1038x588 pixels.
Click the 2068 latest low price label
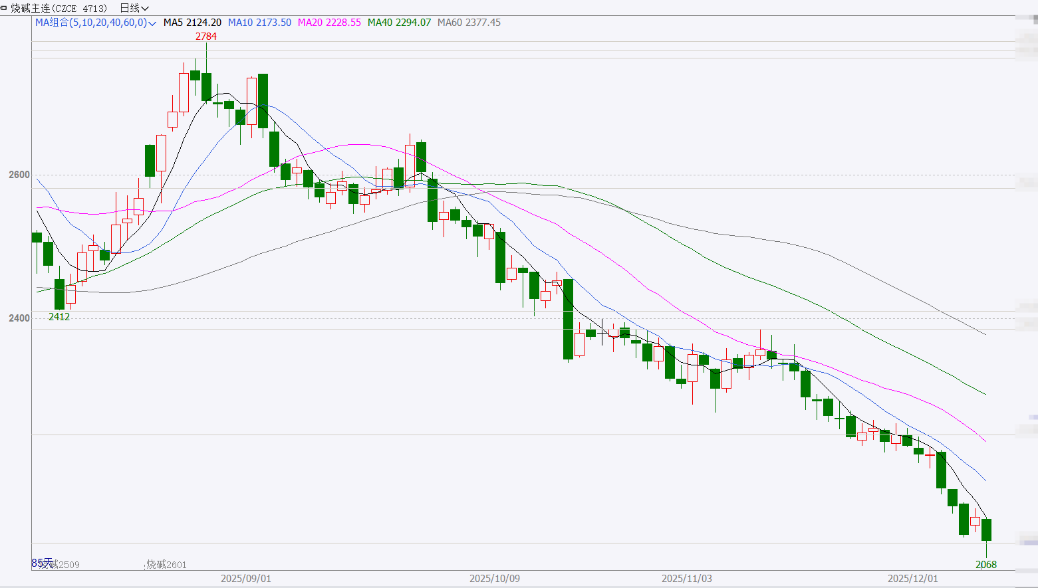[x=985, y=566]
